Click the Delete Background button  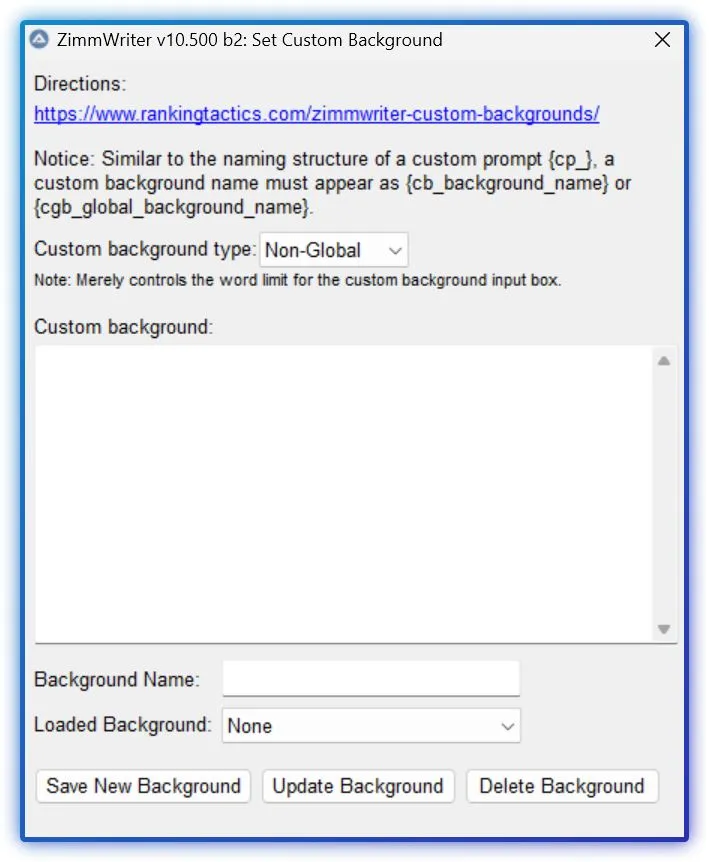click(562, 786)
